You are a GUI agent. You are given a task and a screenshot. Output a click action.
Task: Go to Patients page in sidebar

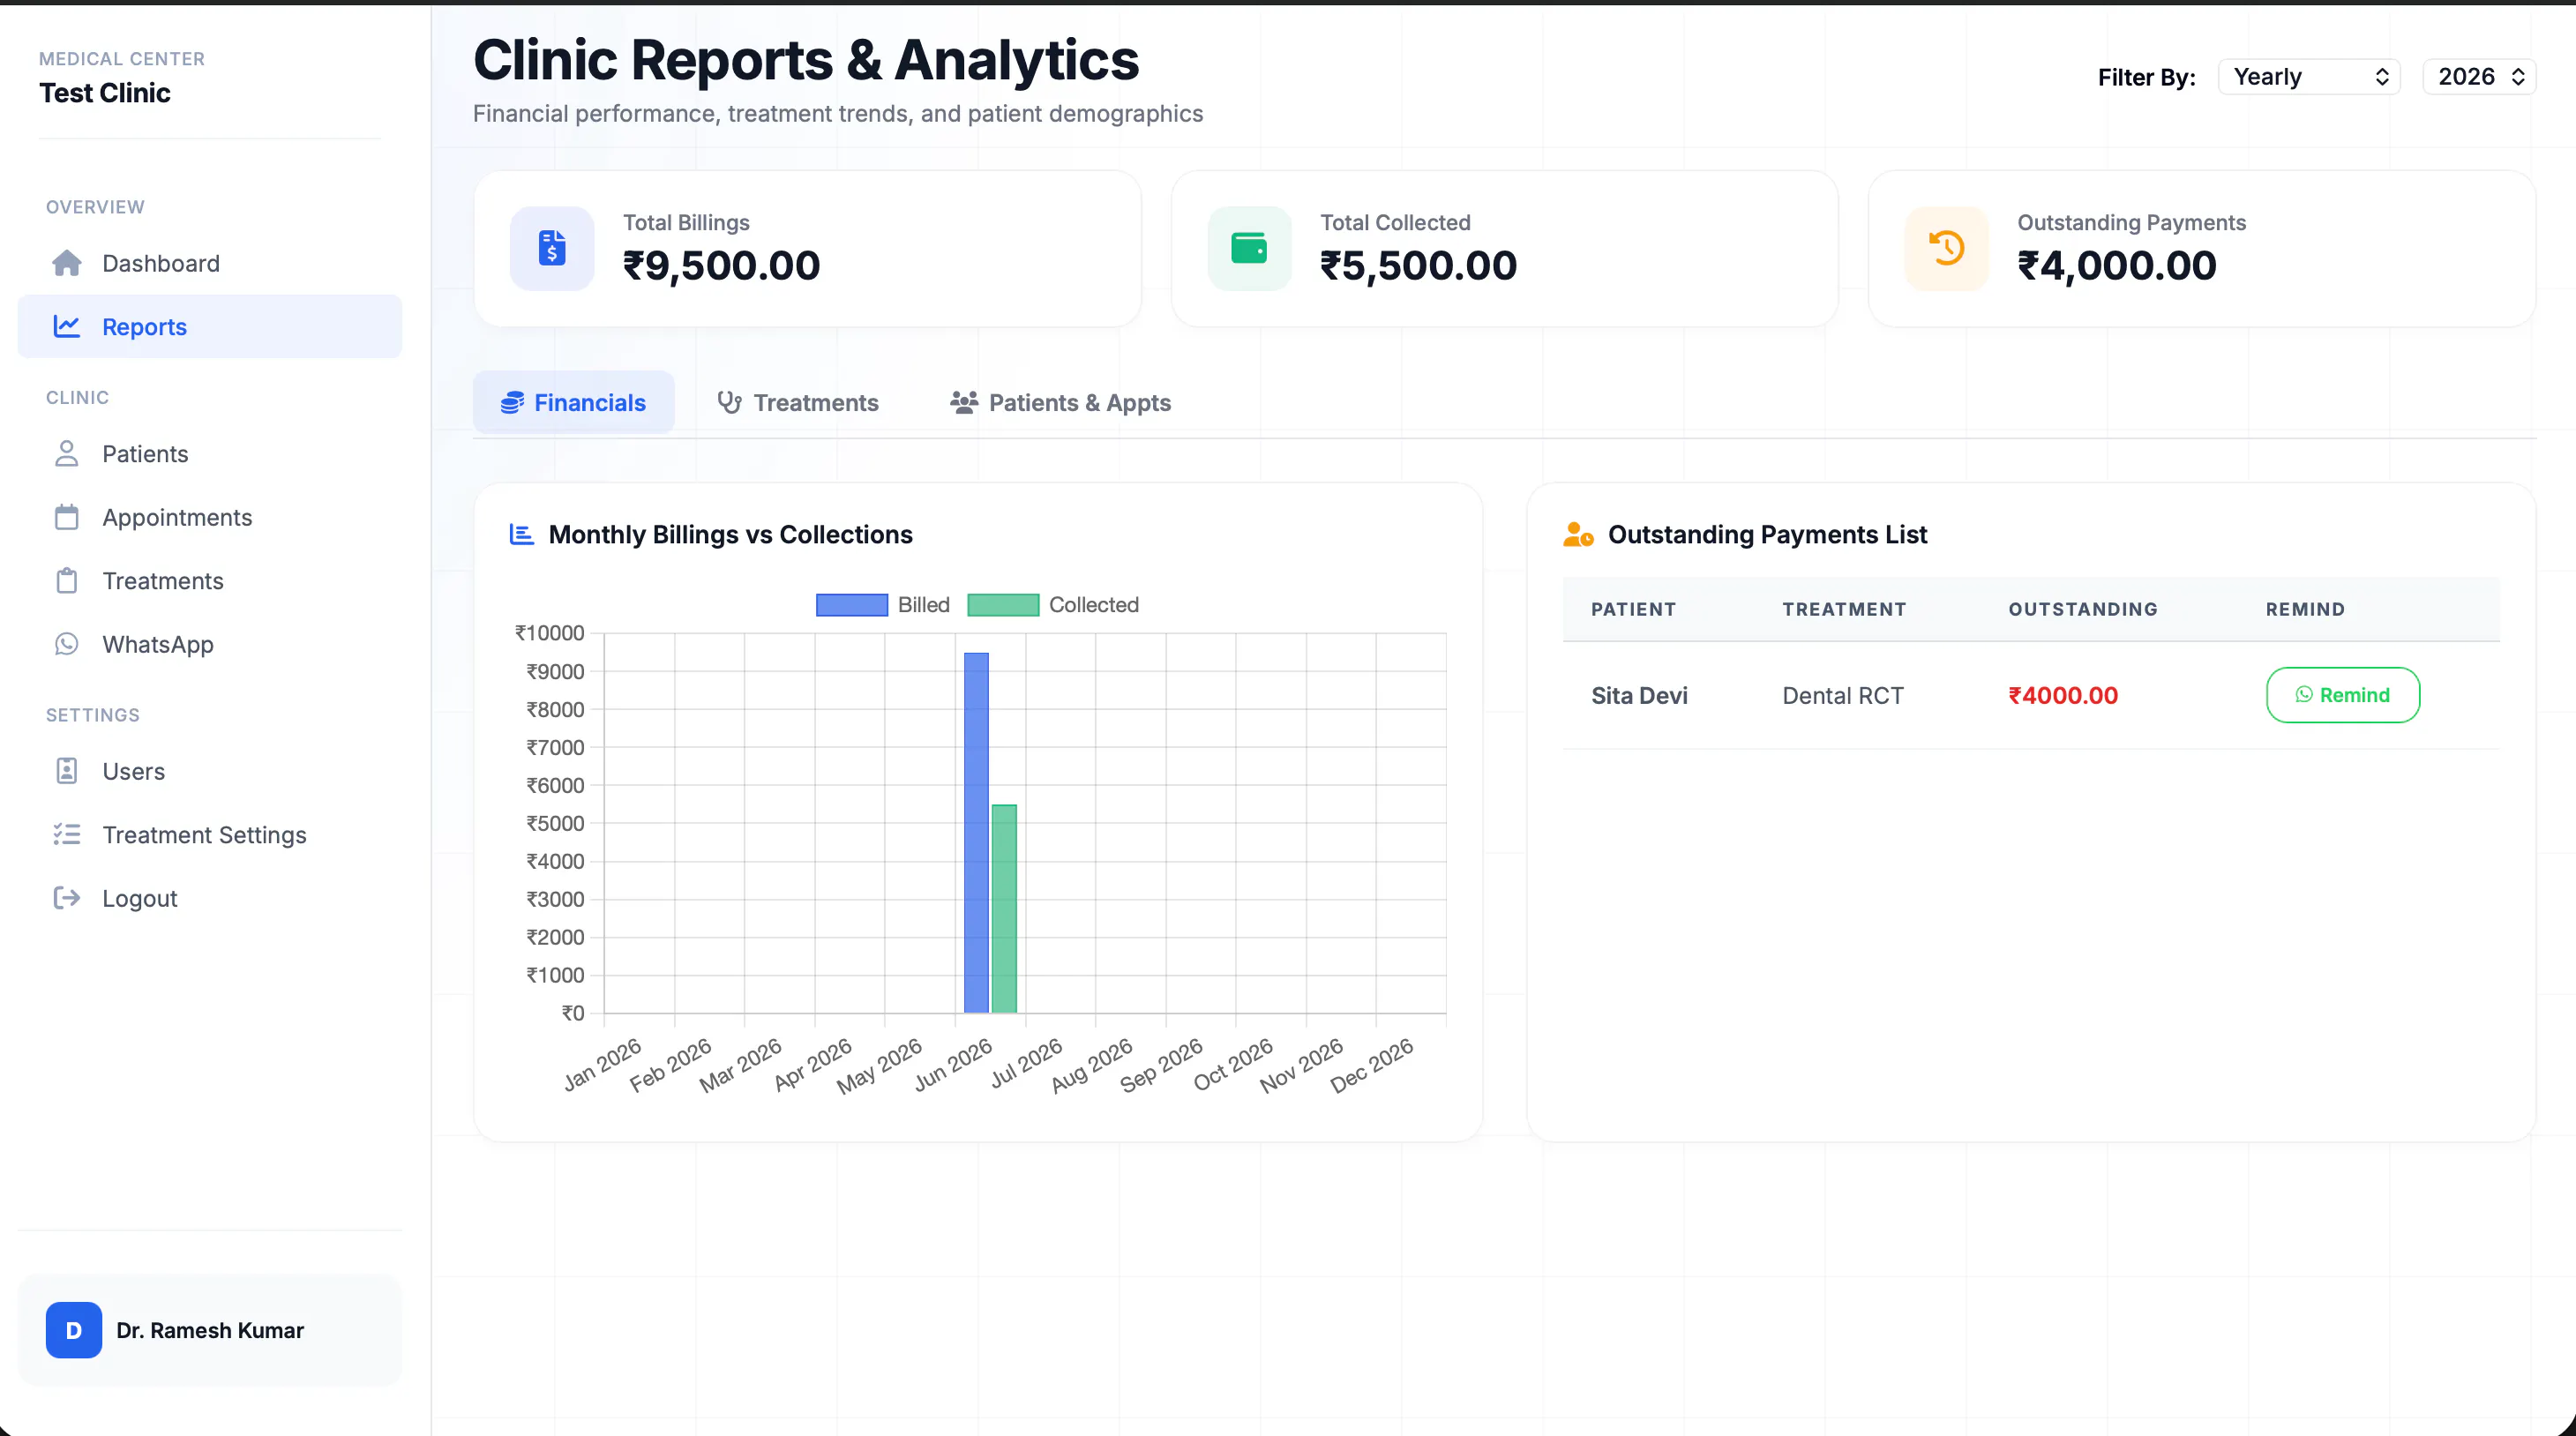[x=210, y=453]
